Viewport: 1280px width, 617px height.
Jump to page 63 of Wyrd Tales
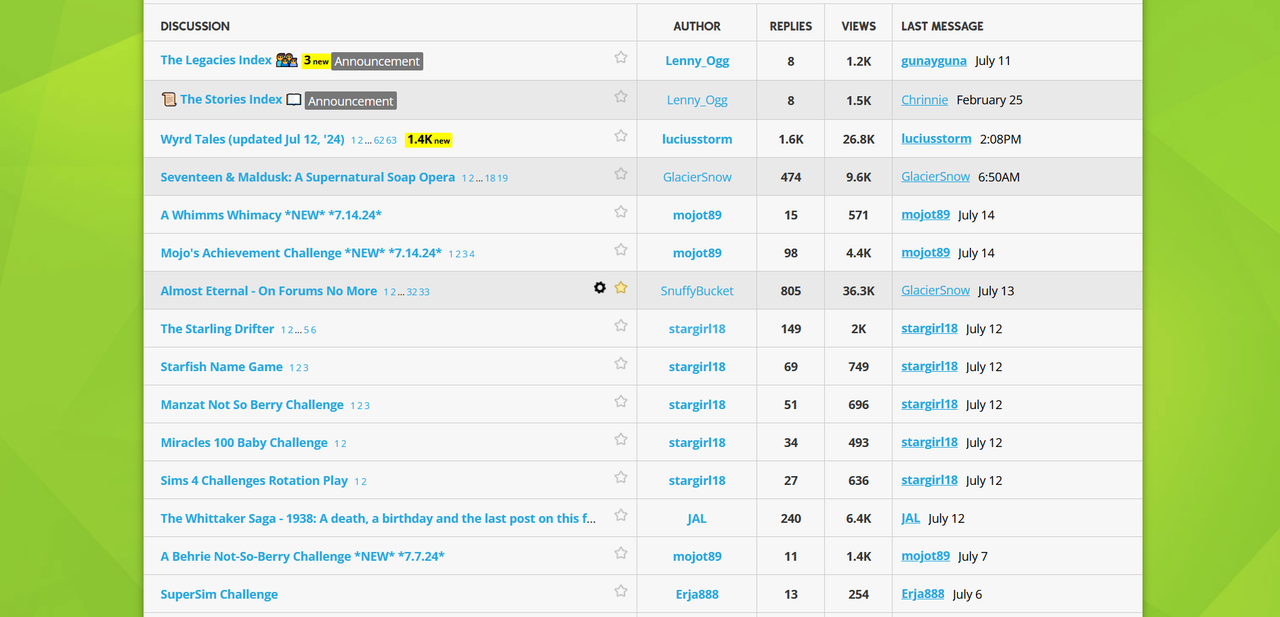coord(391,141)
